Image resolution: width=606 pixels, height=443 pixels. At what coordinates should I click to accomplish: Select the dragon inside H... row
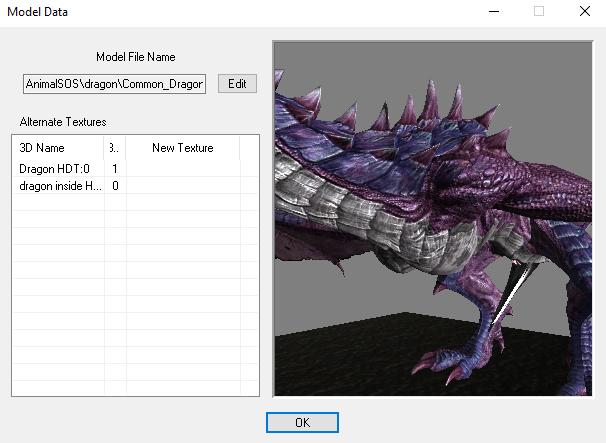(x=135, y=186)
